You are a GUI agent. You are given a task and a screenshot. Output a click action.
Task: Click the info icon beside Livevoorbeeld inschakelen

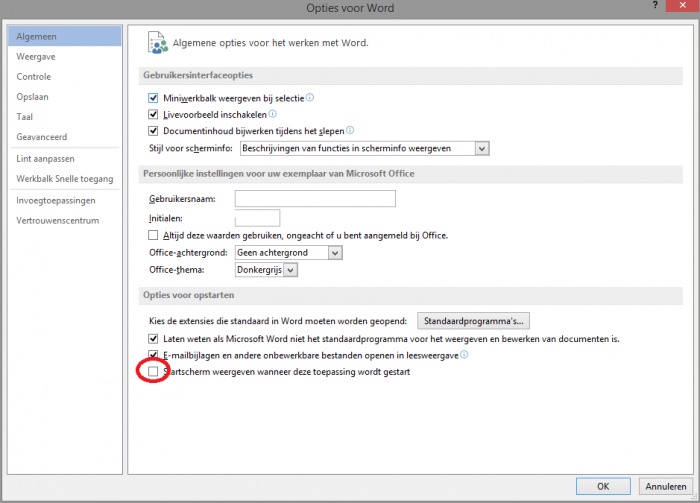pos(272,114)
